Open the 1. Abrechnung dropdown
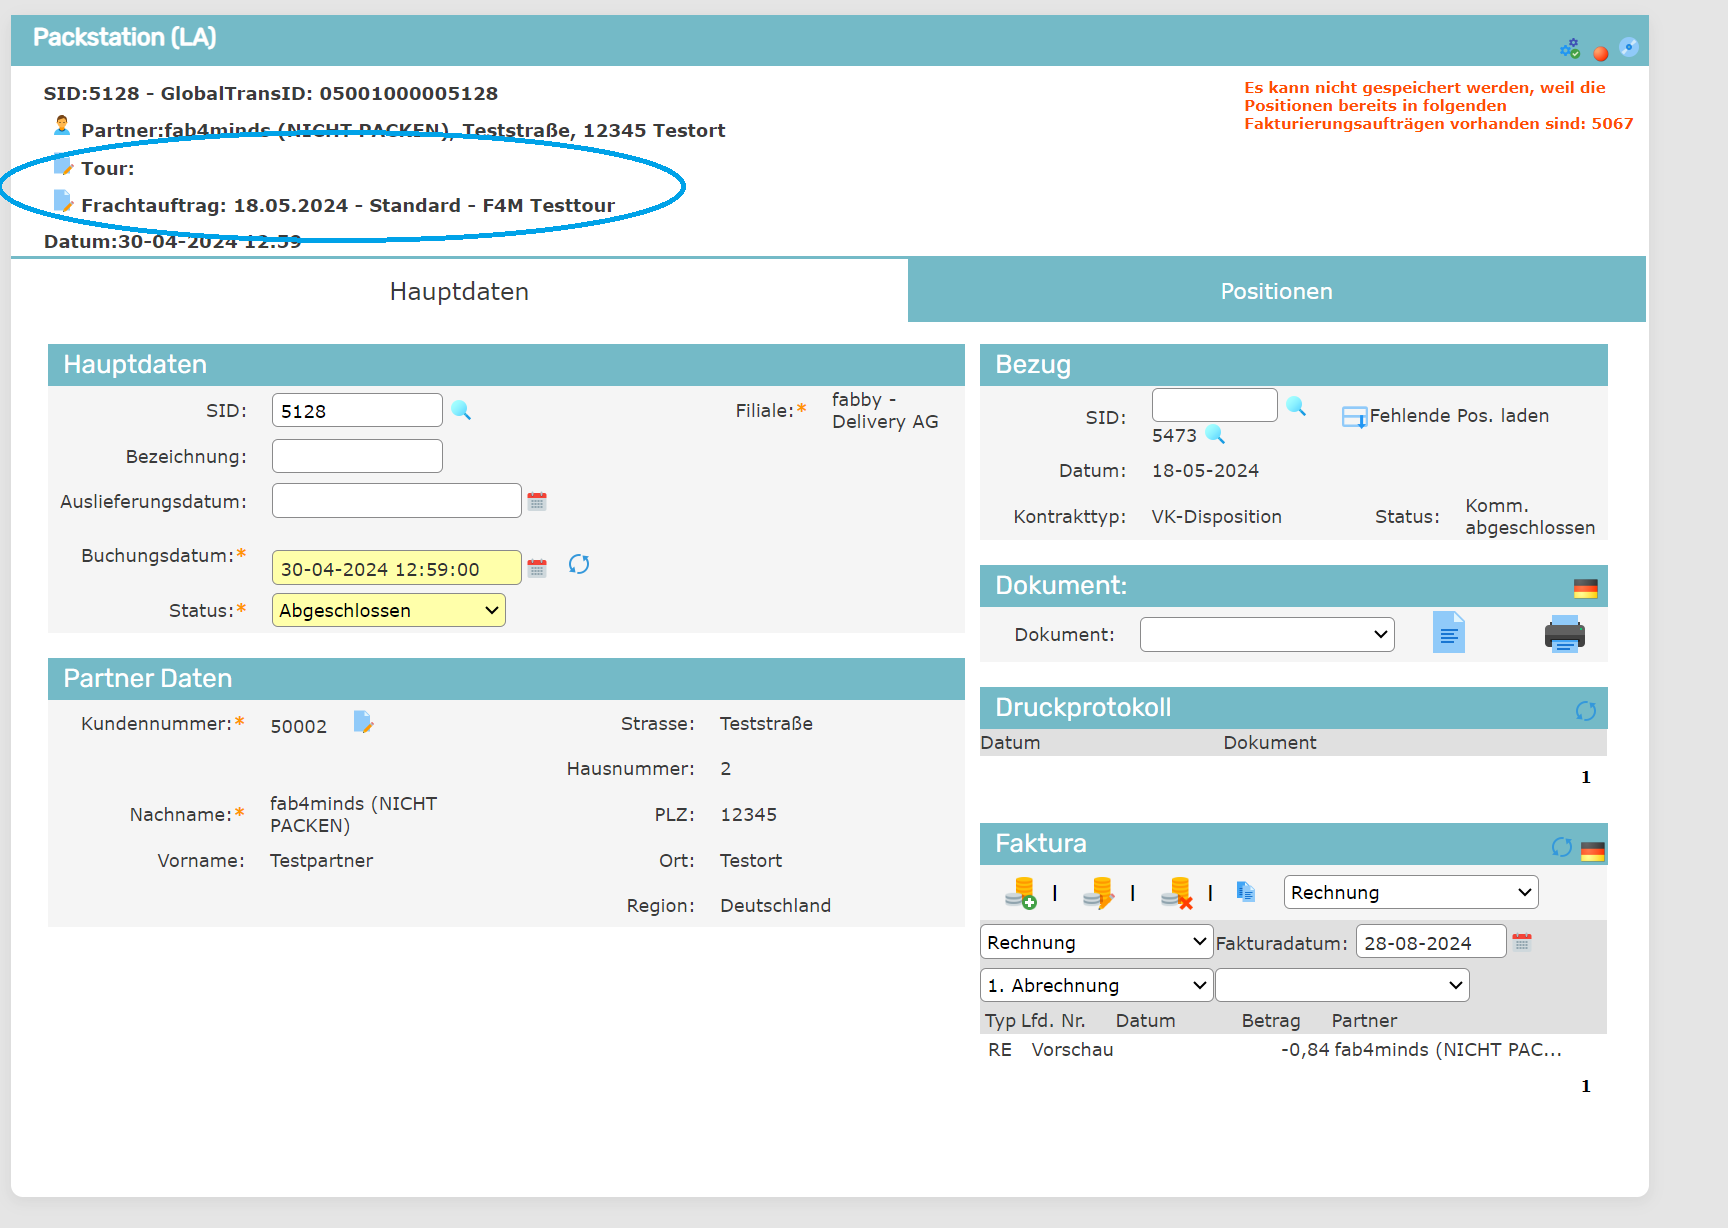This screenshot has width=1728, height=1228. pos(1096,985)
